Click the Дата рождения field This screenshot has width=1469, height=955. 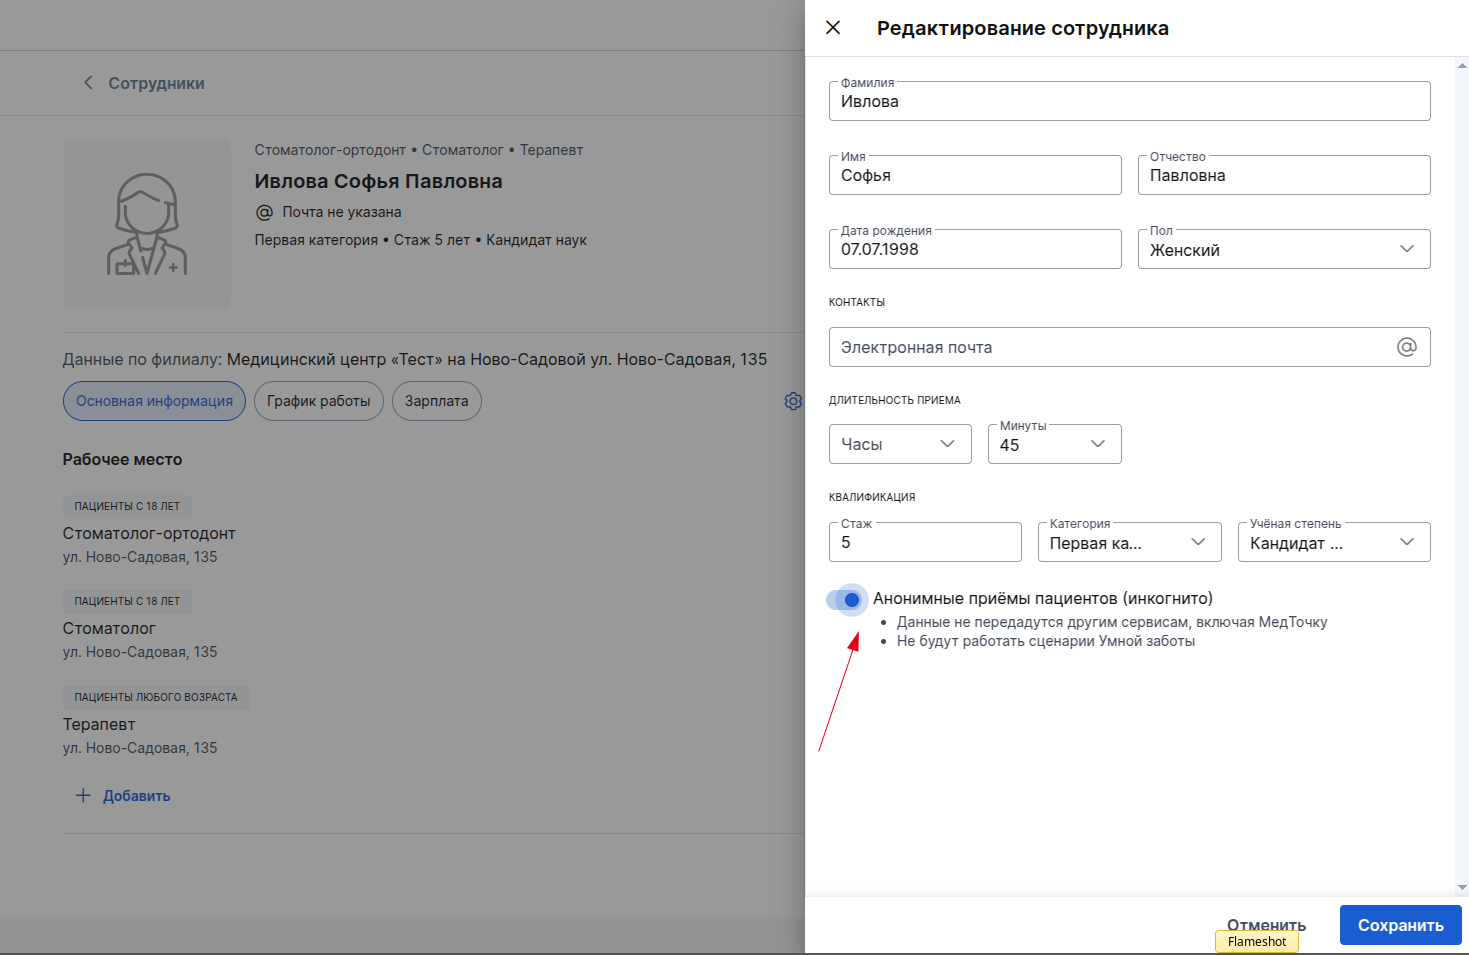[975, 249]
